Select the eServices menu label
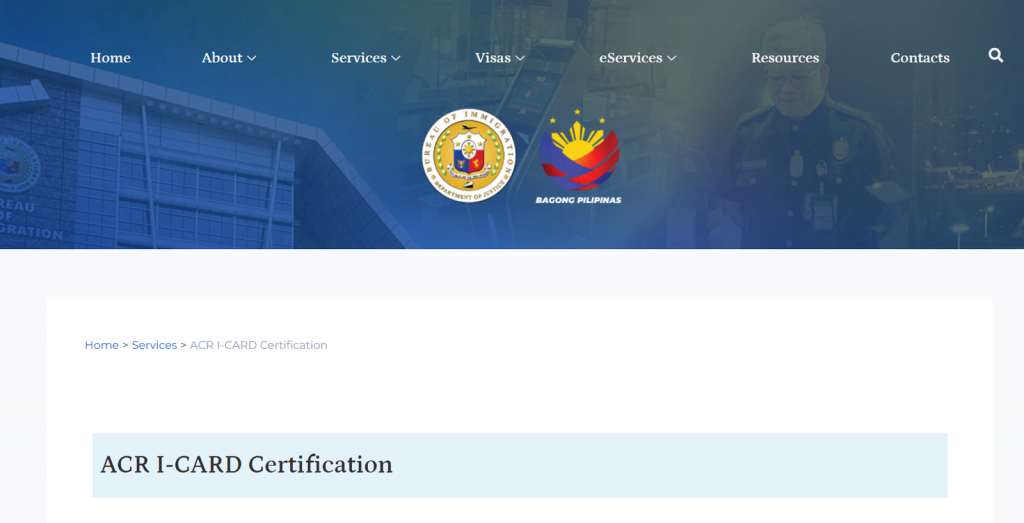 coord(631,58)
